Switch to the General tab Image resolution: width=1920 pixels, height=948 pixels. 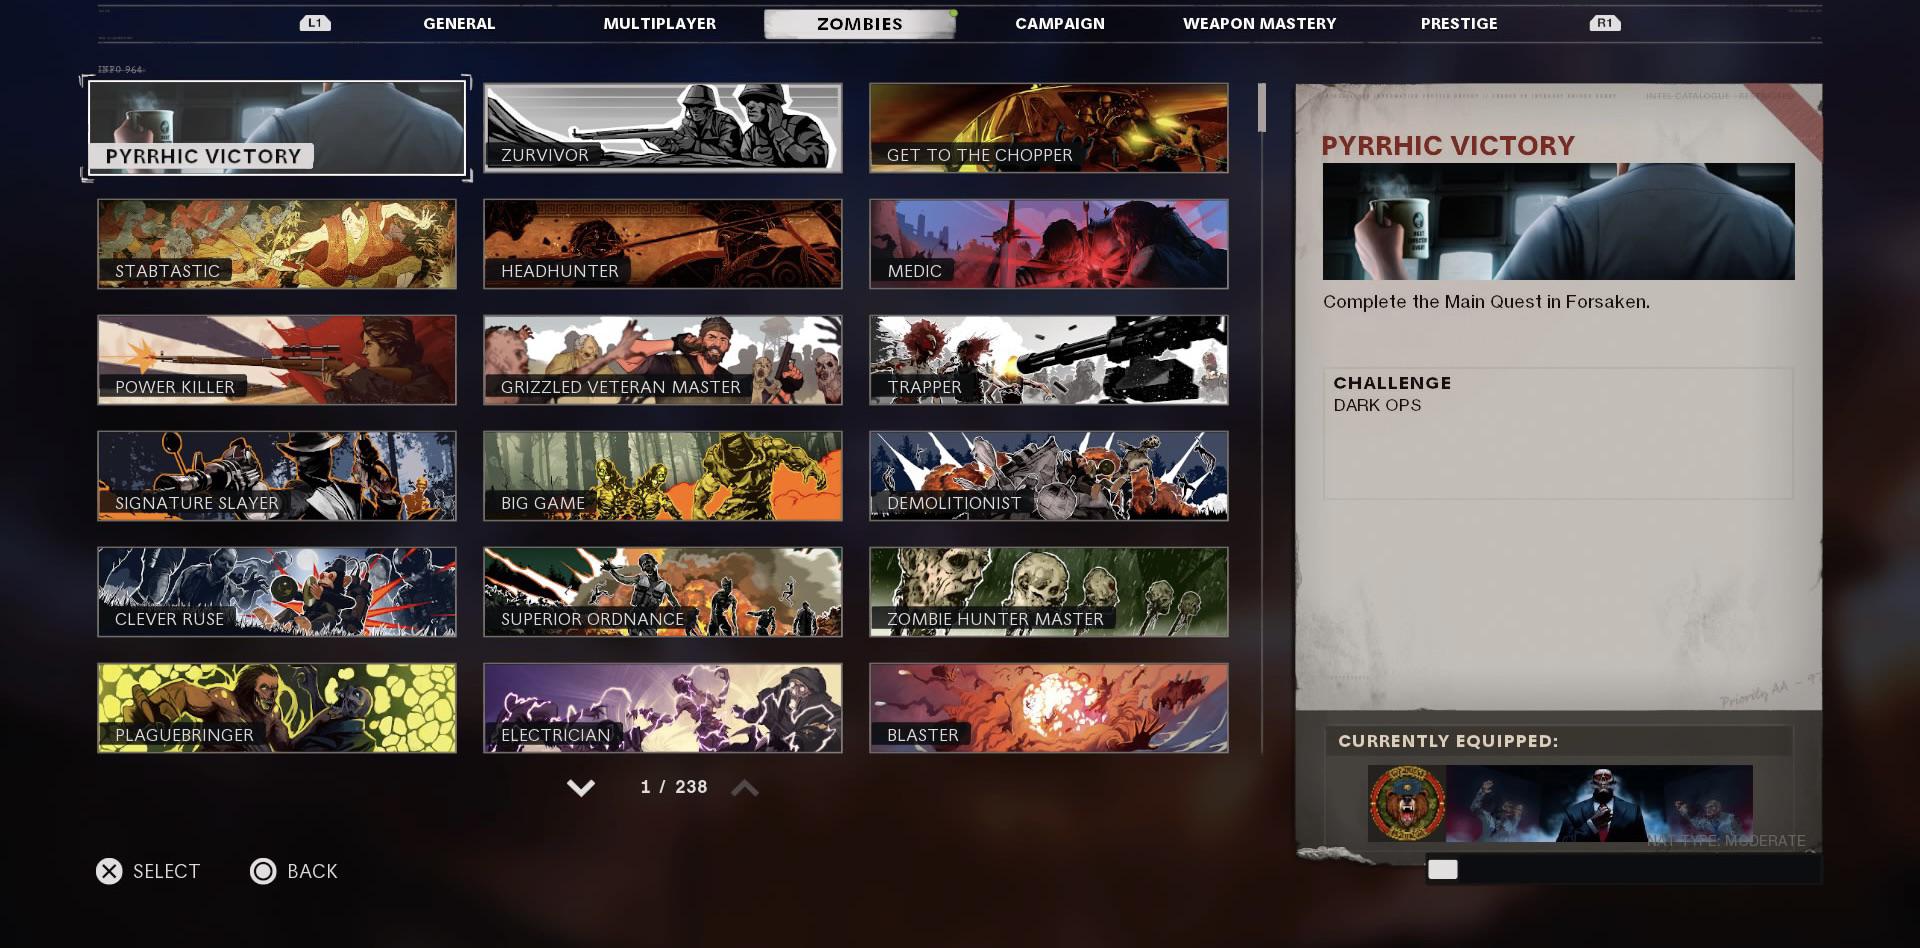click(x=459, y=23)
